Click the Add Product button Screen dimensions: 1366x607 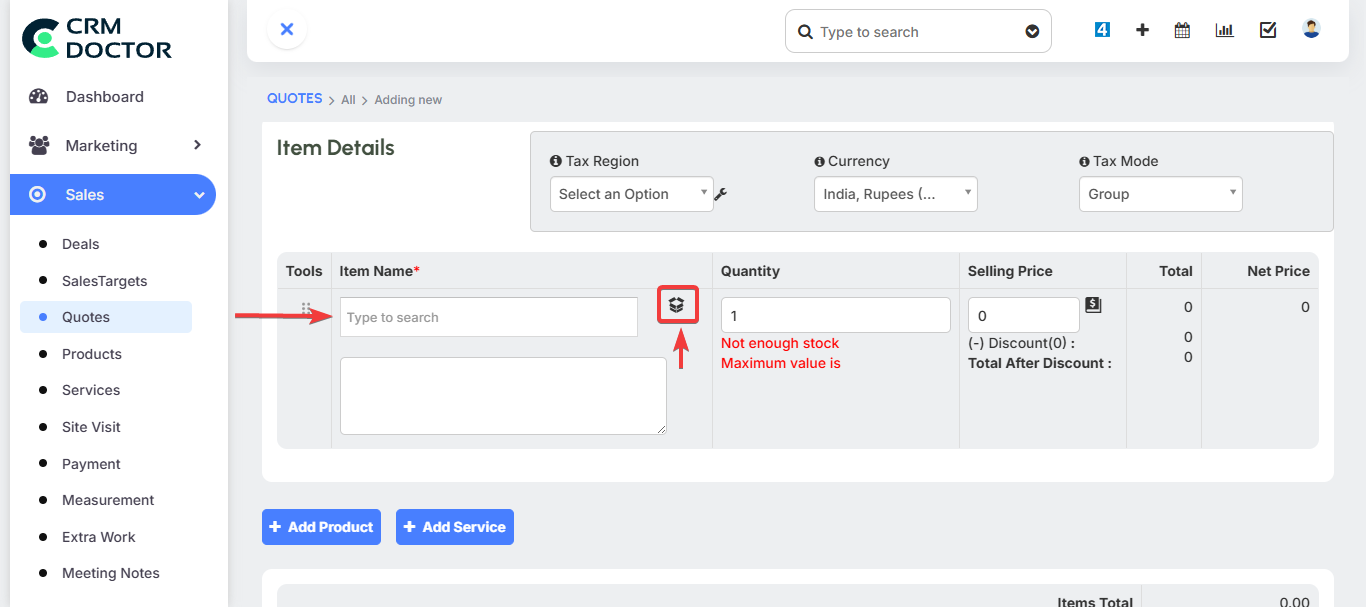(x=321, y=526)
